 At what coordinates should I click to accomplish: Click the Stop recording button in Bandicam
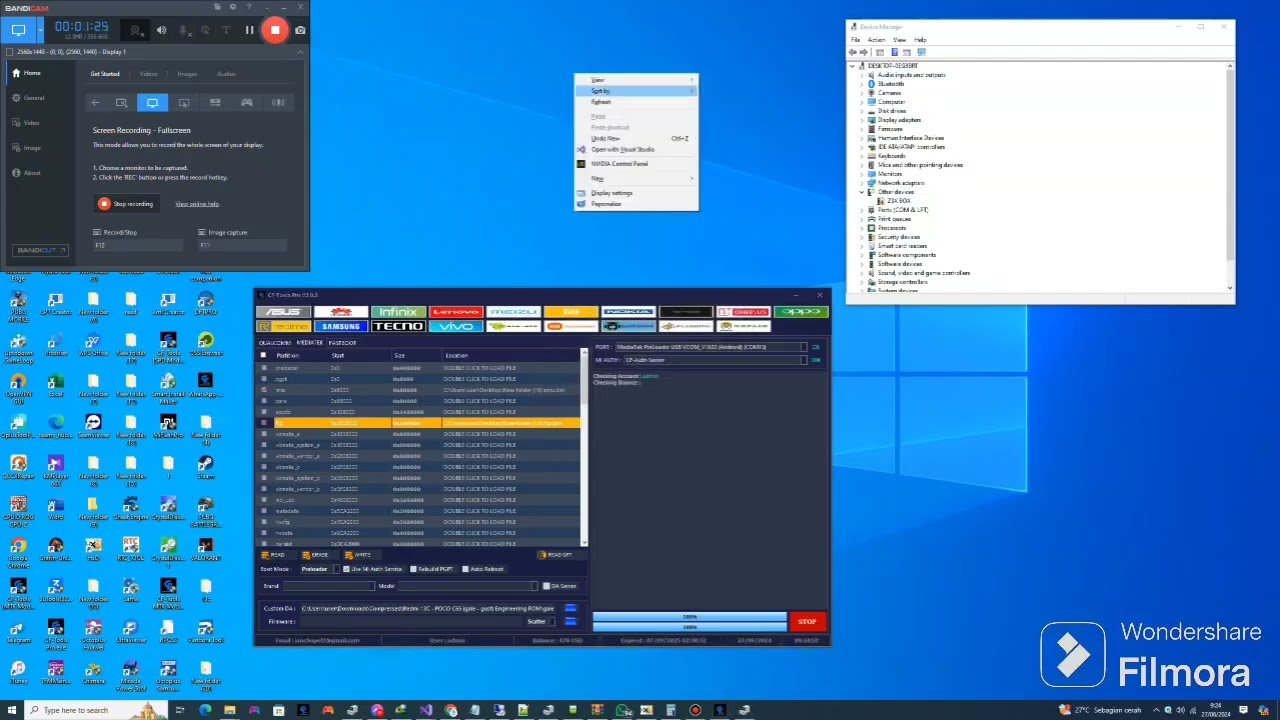tap(126, 204)
